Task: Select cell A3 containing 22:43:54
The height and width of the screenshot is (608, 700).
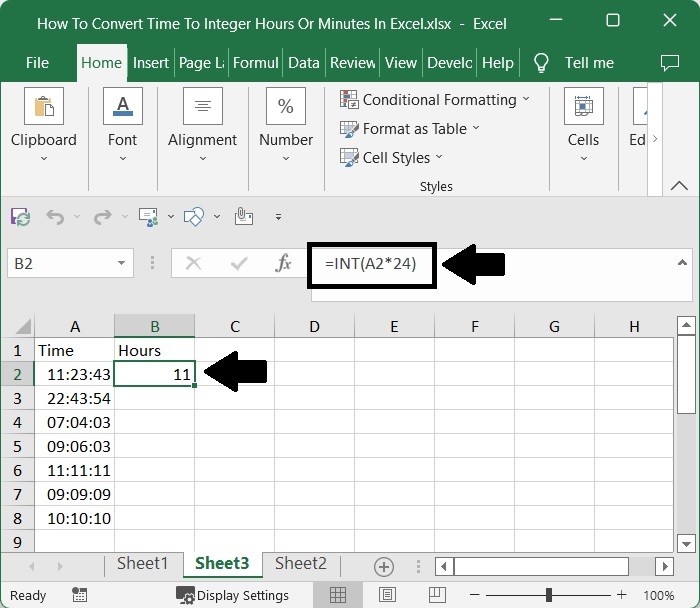Action: (x=75, y=398)
